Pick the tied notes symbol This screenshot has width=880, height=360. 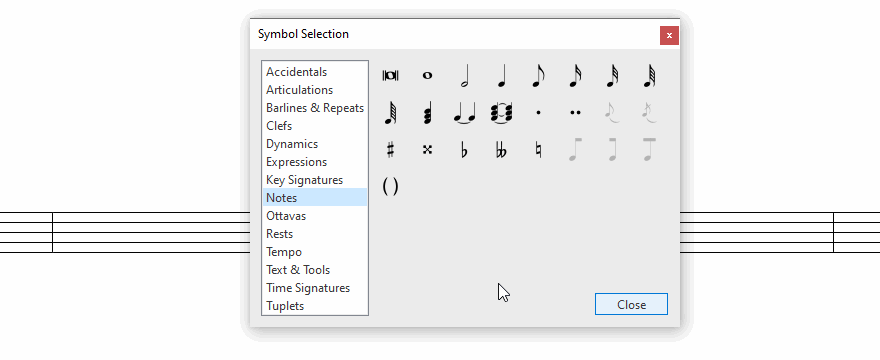pos(464,112)
